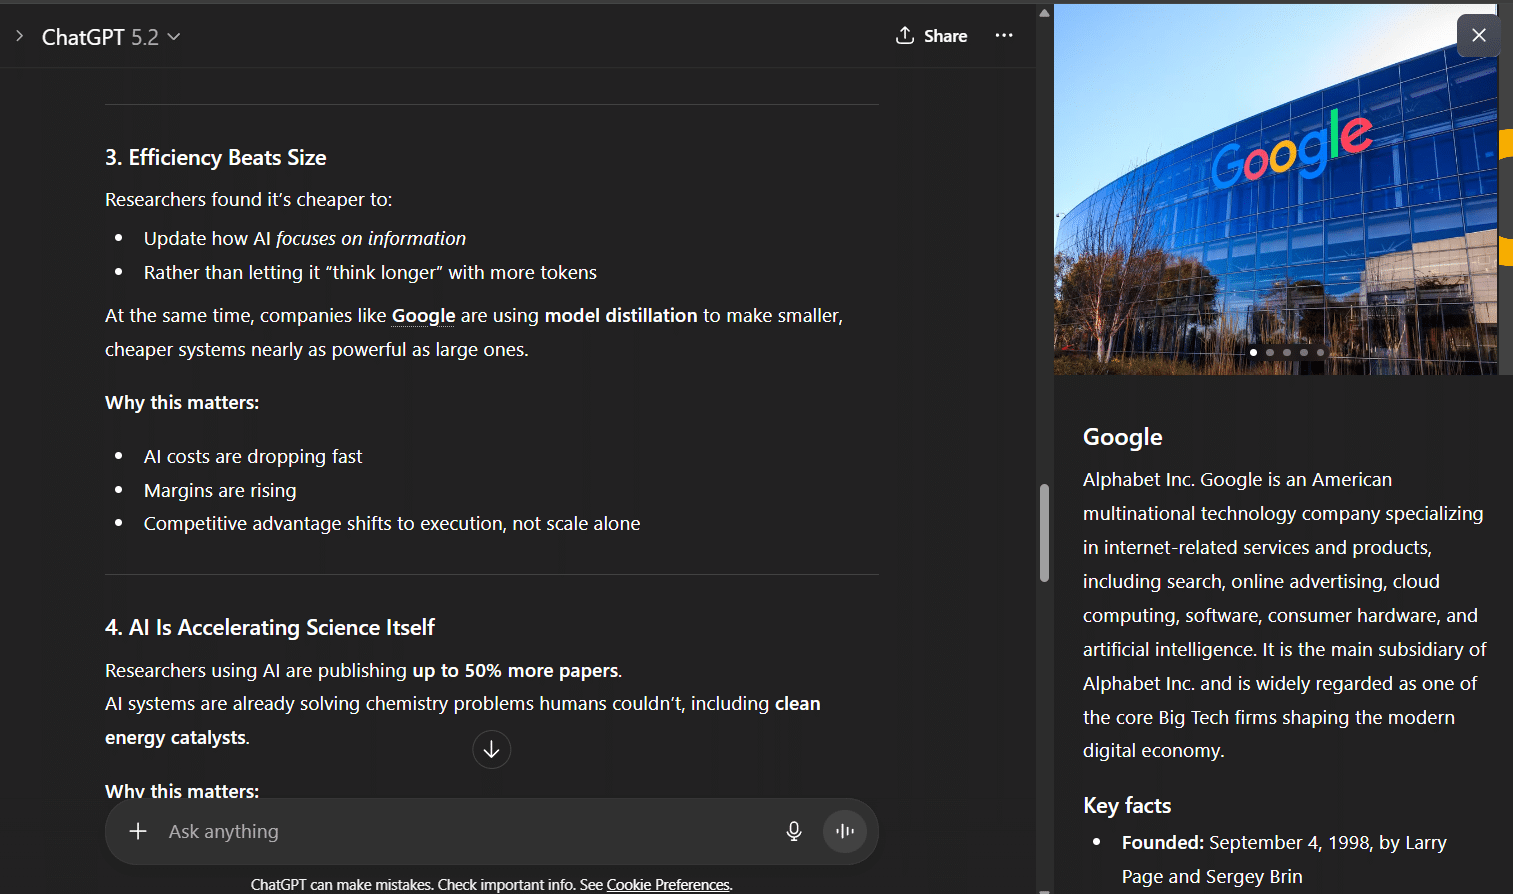The image size is (1513, 894).
Task: Jump to the last image carousel dot
Action: click(1320, 352)
